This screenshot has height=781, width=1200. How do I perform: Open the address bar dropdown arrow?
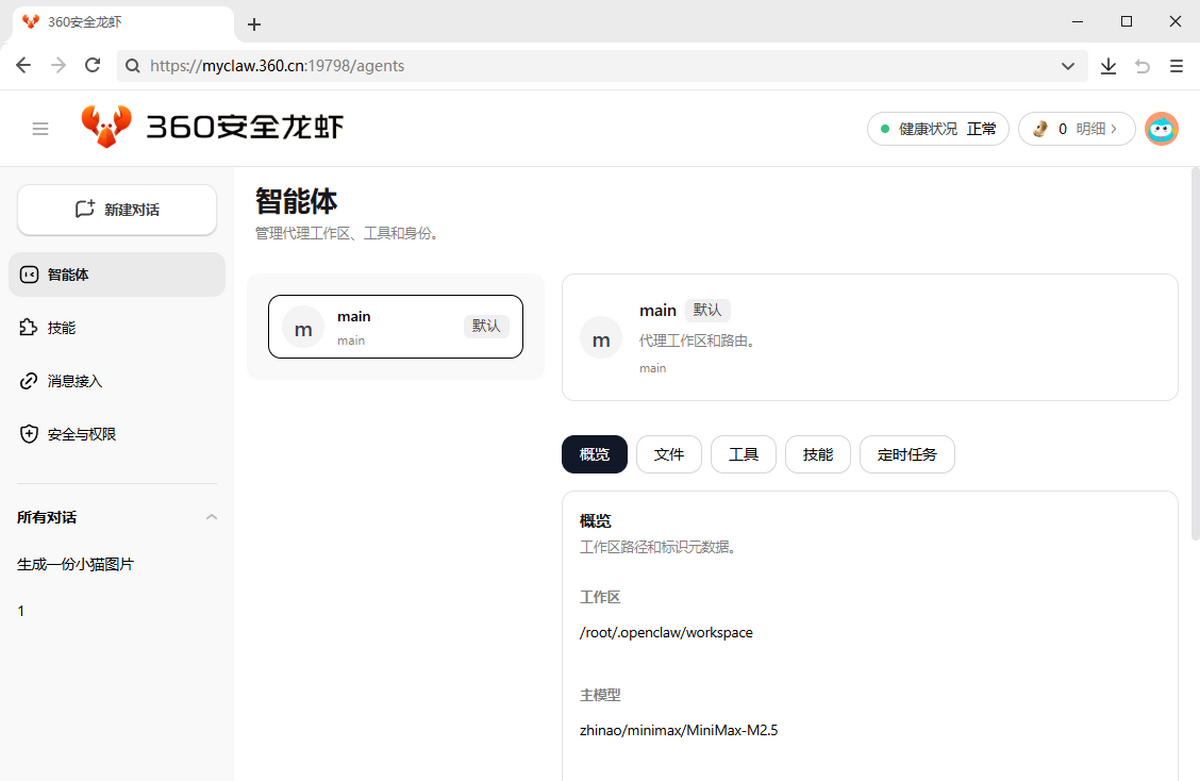pos(1067,65)
